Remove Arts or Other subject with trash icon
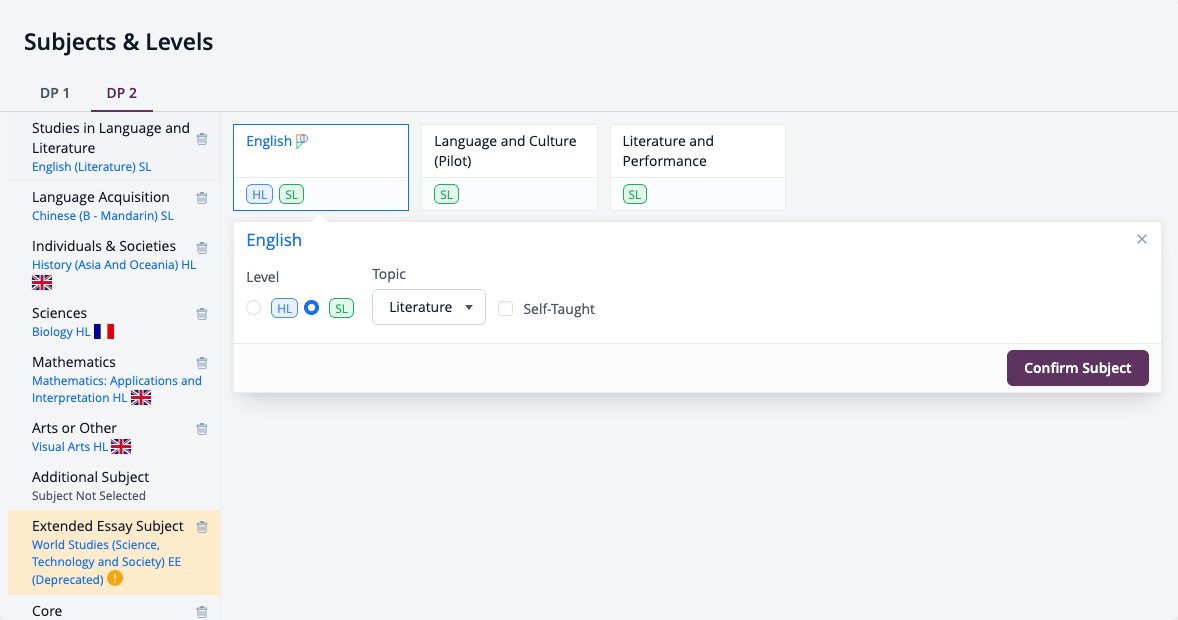Image resolution: width=1178 pixels, height=620 pixels. pyautogui.click(x=201, y=429)
